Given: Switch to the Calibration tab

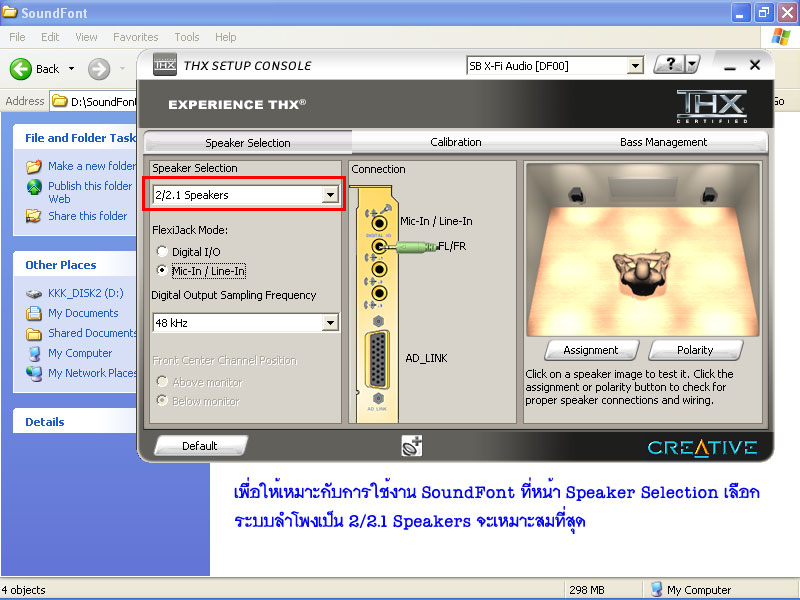Looking at the screenshot, I should pos(456,142).
